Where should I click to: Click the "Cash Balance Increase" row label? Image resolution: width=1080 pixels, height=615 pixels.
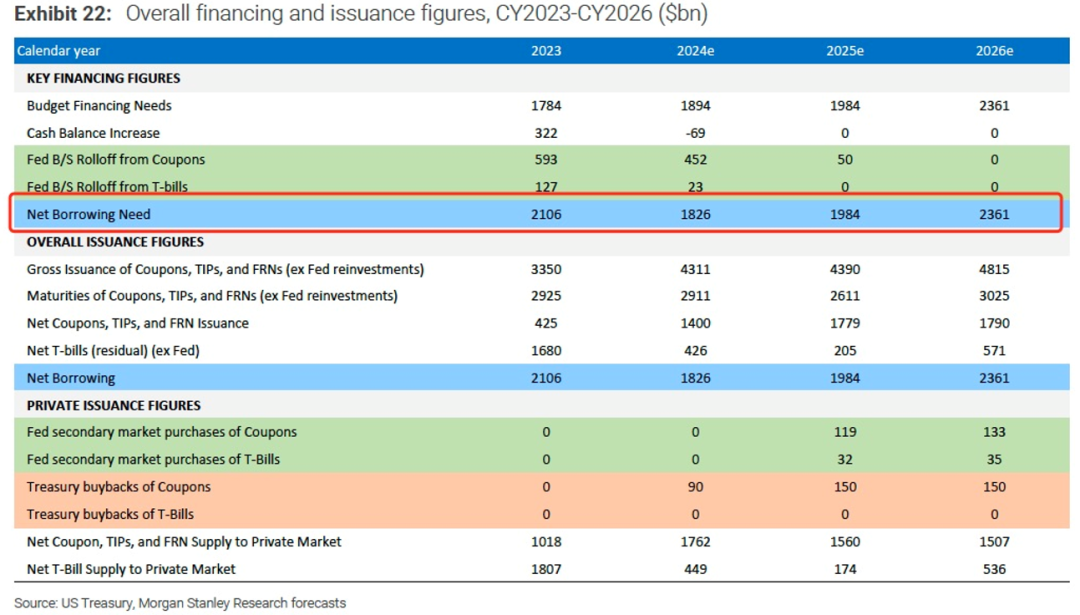click(x=93, y=133)
